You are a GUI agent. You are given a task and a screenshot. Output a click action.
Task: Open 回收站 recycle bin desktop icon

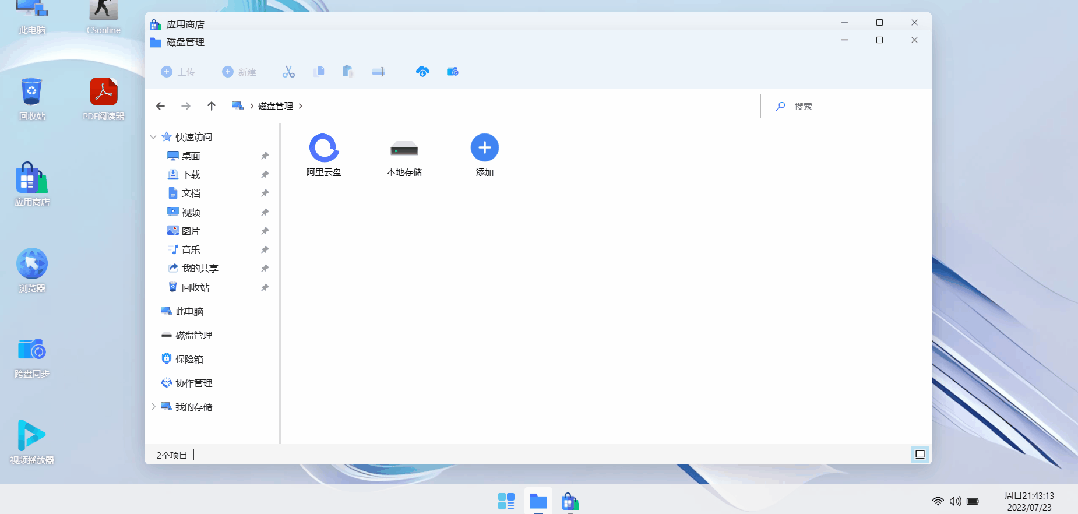coord(32,99)
